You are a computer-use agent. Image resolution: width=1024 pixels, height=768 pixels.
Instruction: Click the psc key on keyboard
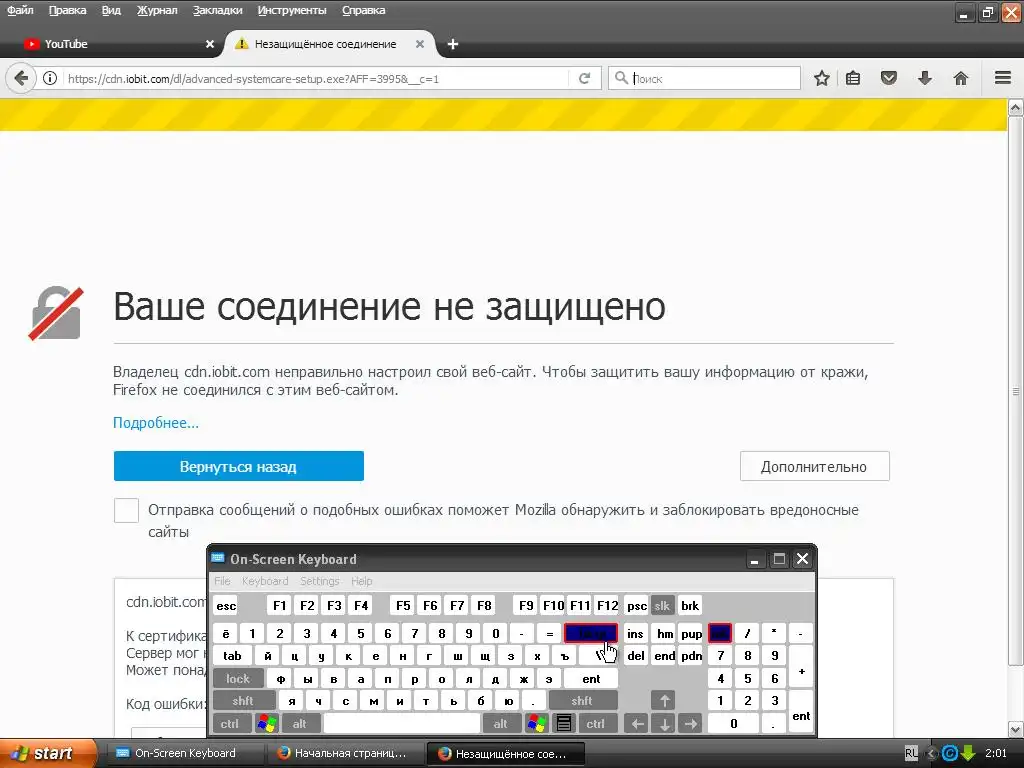[637, 605]
